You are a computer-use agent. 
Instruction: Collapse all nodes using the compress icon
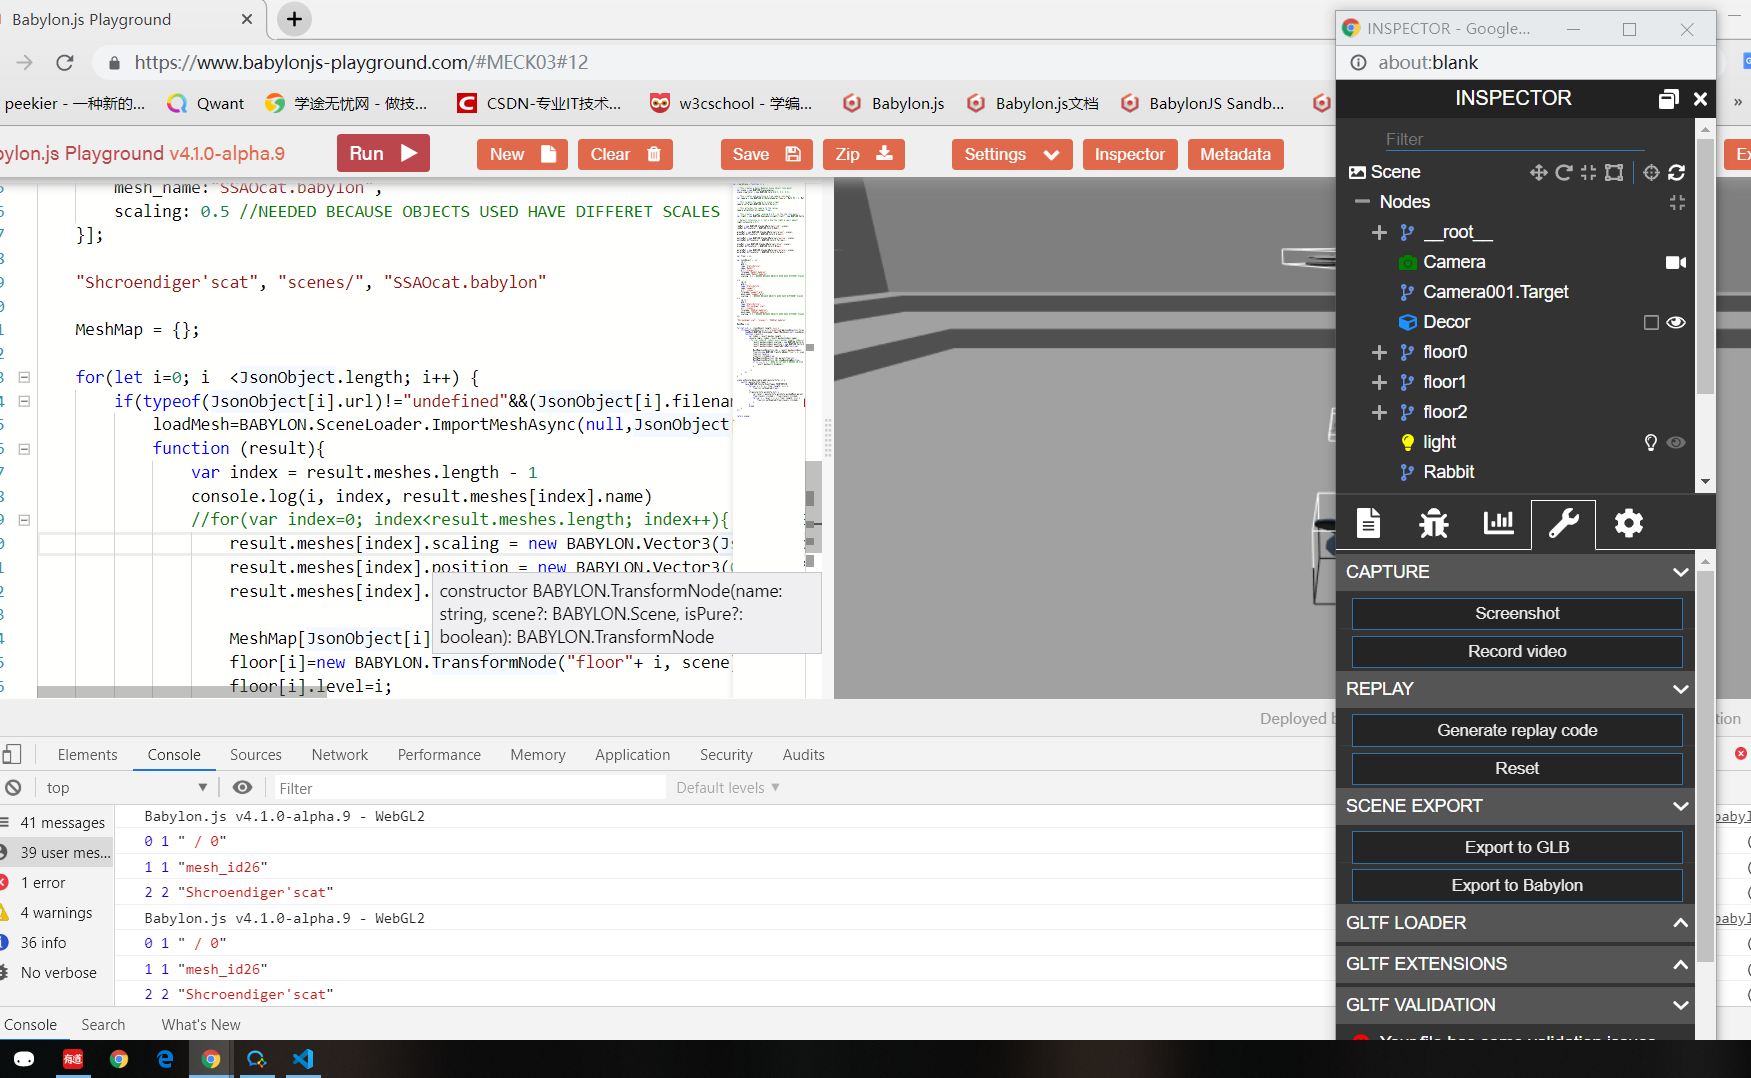[x=1677, y=202]
